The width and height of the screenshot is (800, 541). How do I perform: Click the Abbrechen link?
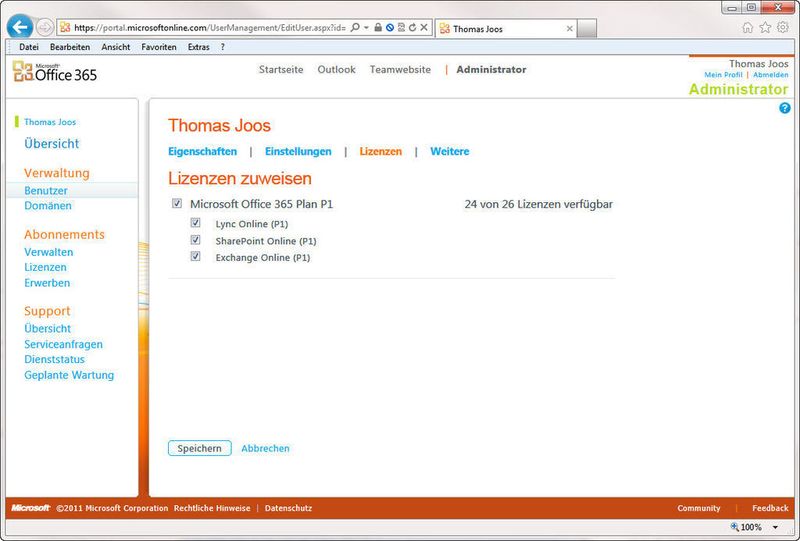point(265,448)
